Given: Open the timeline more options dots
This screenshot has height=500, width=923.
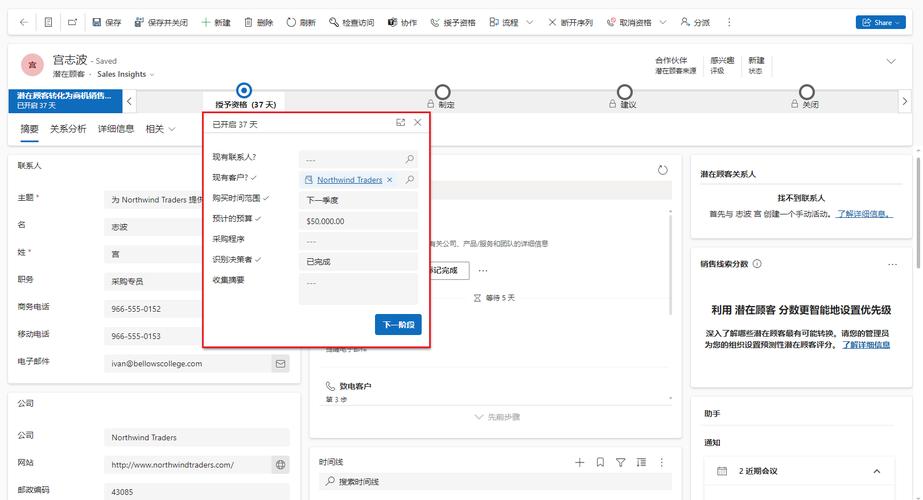Looking at the screenshot, I should tap(662, 462).
